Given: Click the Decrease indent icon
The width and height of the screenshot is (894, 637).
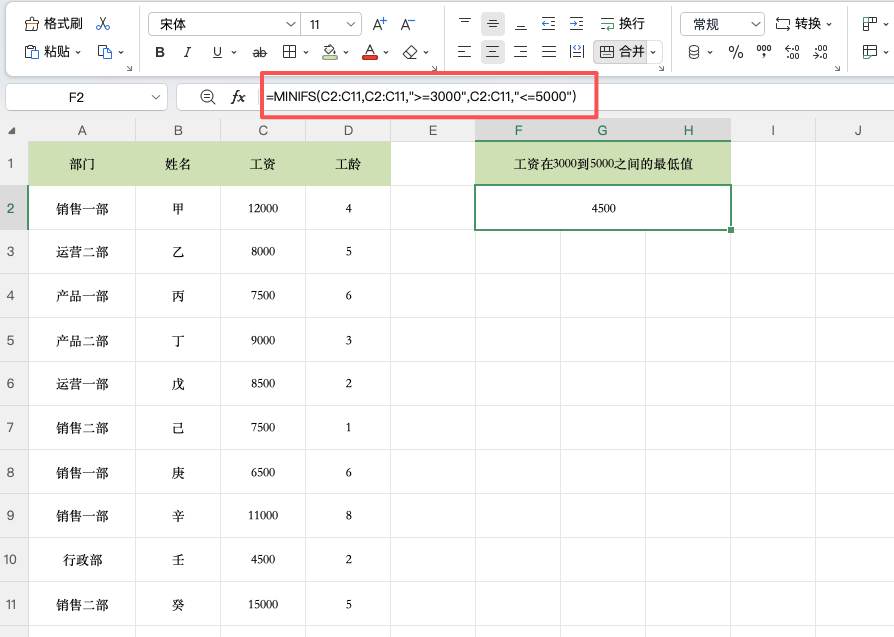Looking at the screenshot, I should tap(548, 23).
